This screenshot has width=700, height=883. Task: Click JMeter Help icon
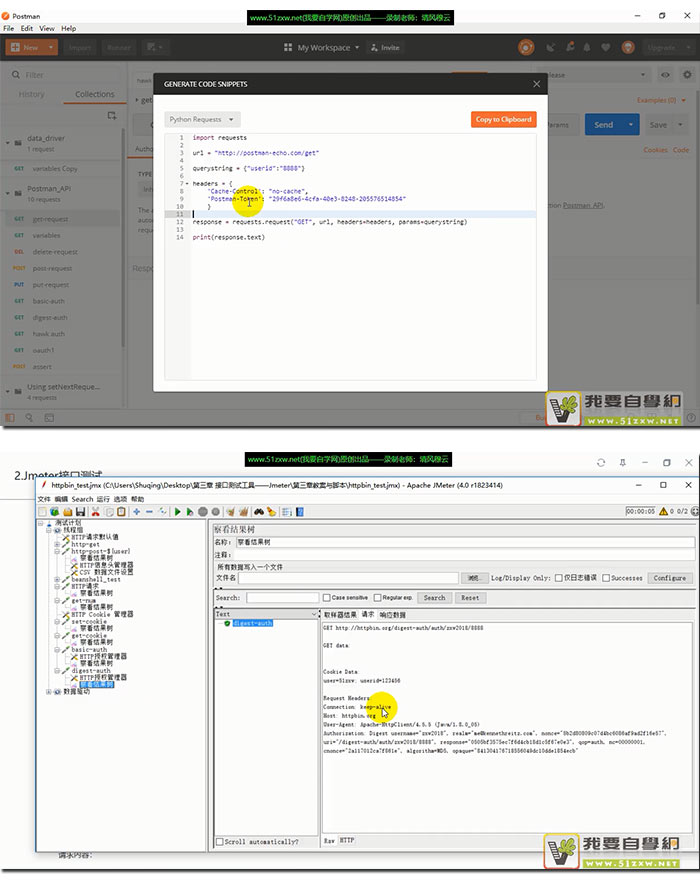[300, 511]
